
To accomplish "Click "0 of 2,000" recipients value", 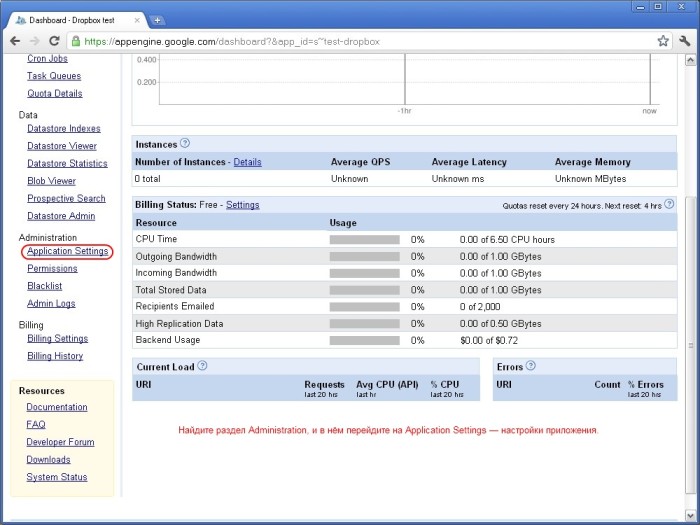I will [480, 307].
